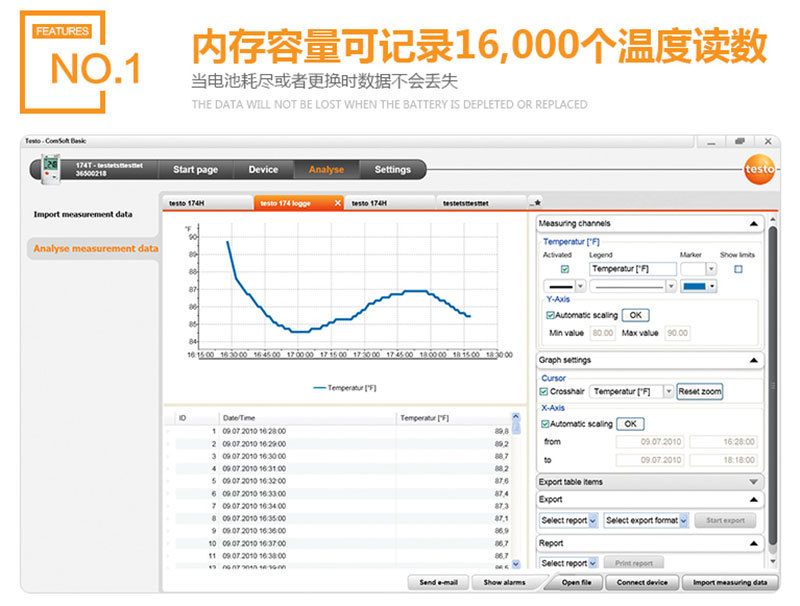
Task: Click Analyse measurement data in sidebar
Action: coord(95,248)
